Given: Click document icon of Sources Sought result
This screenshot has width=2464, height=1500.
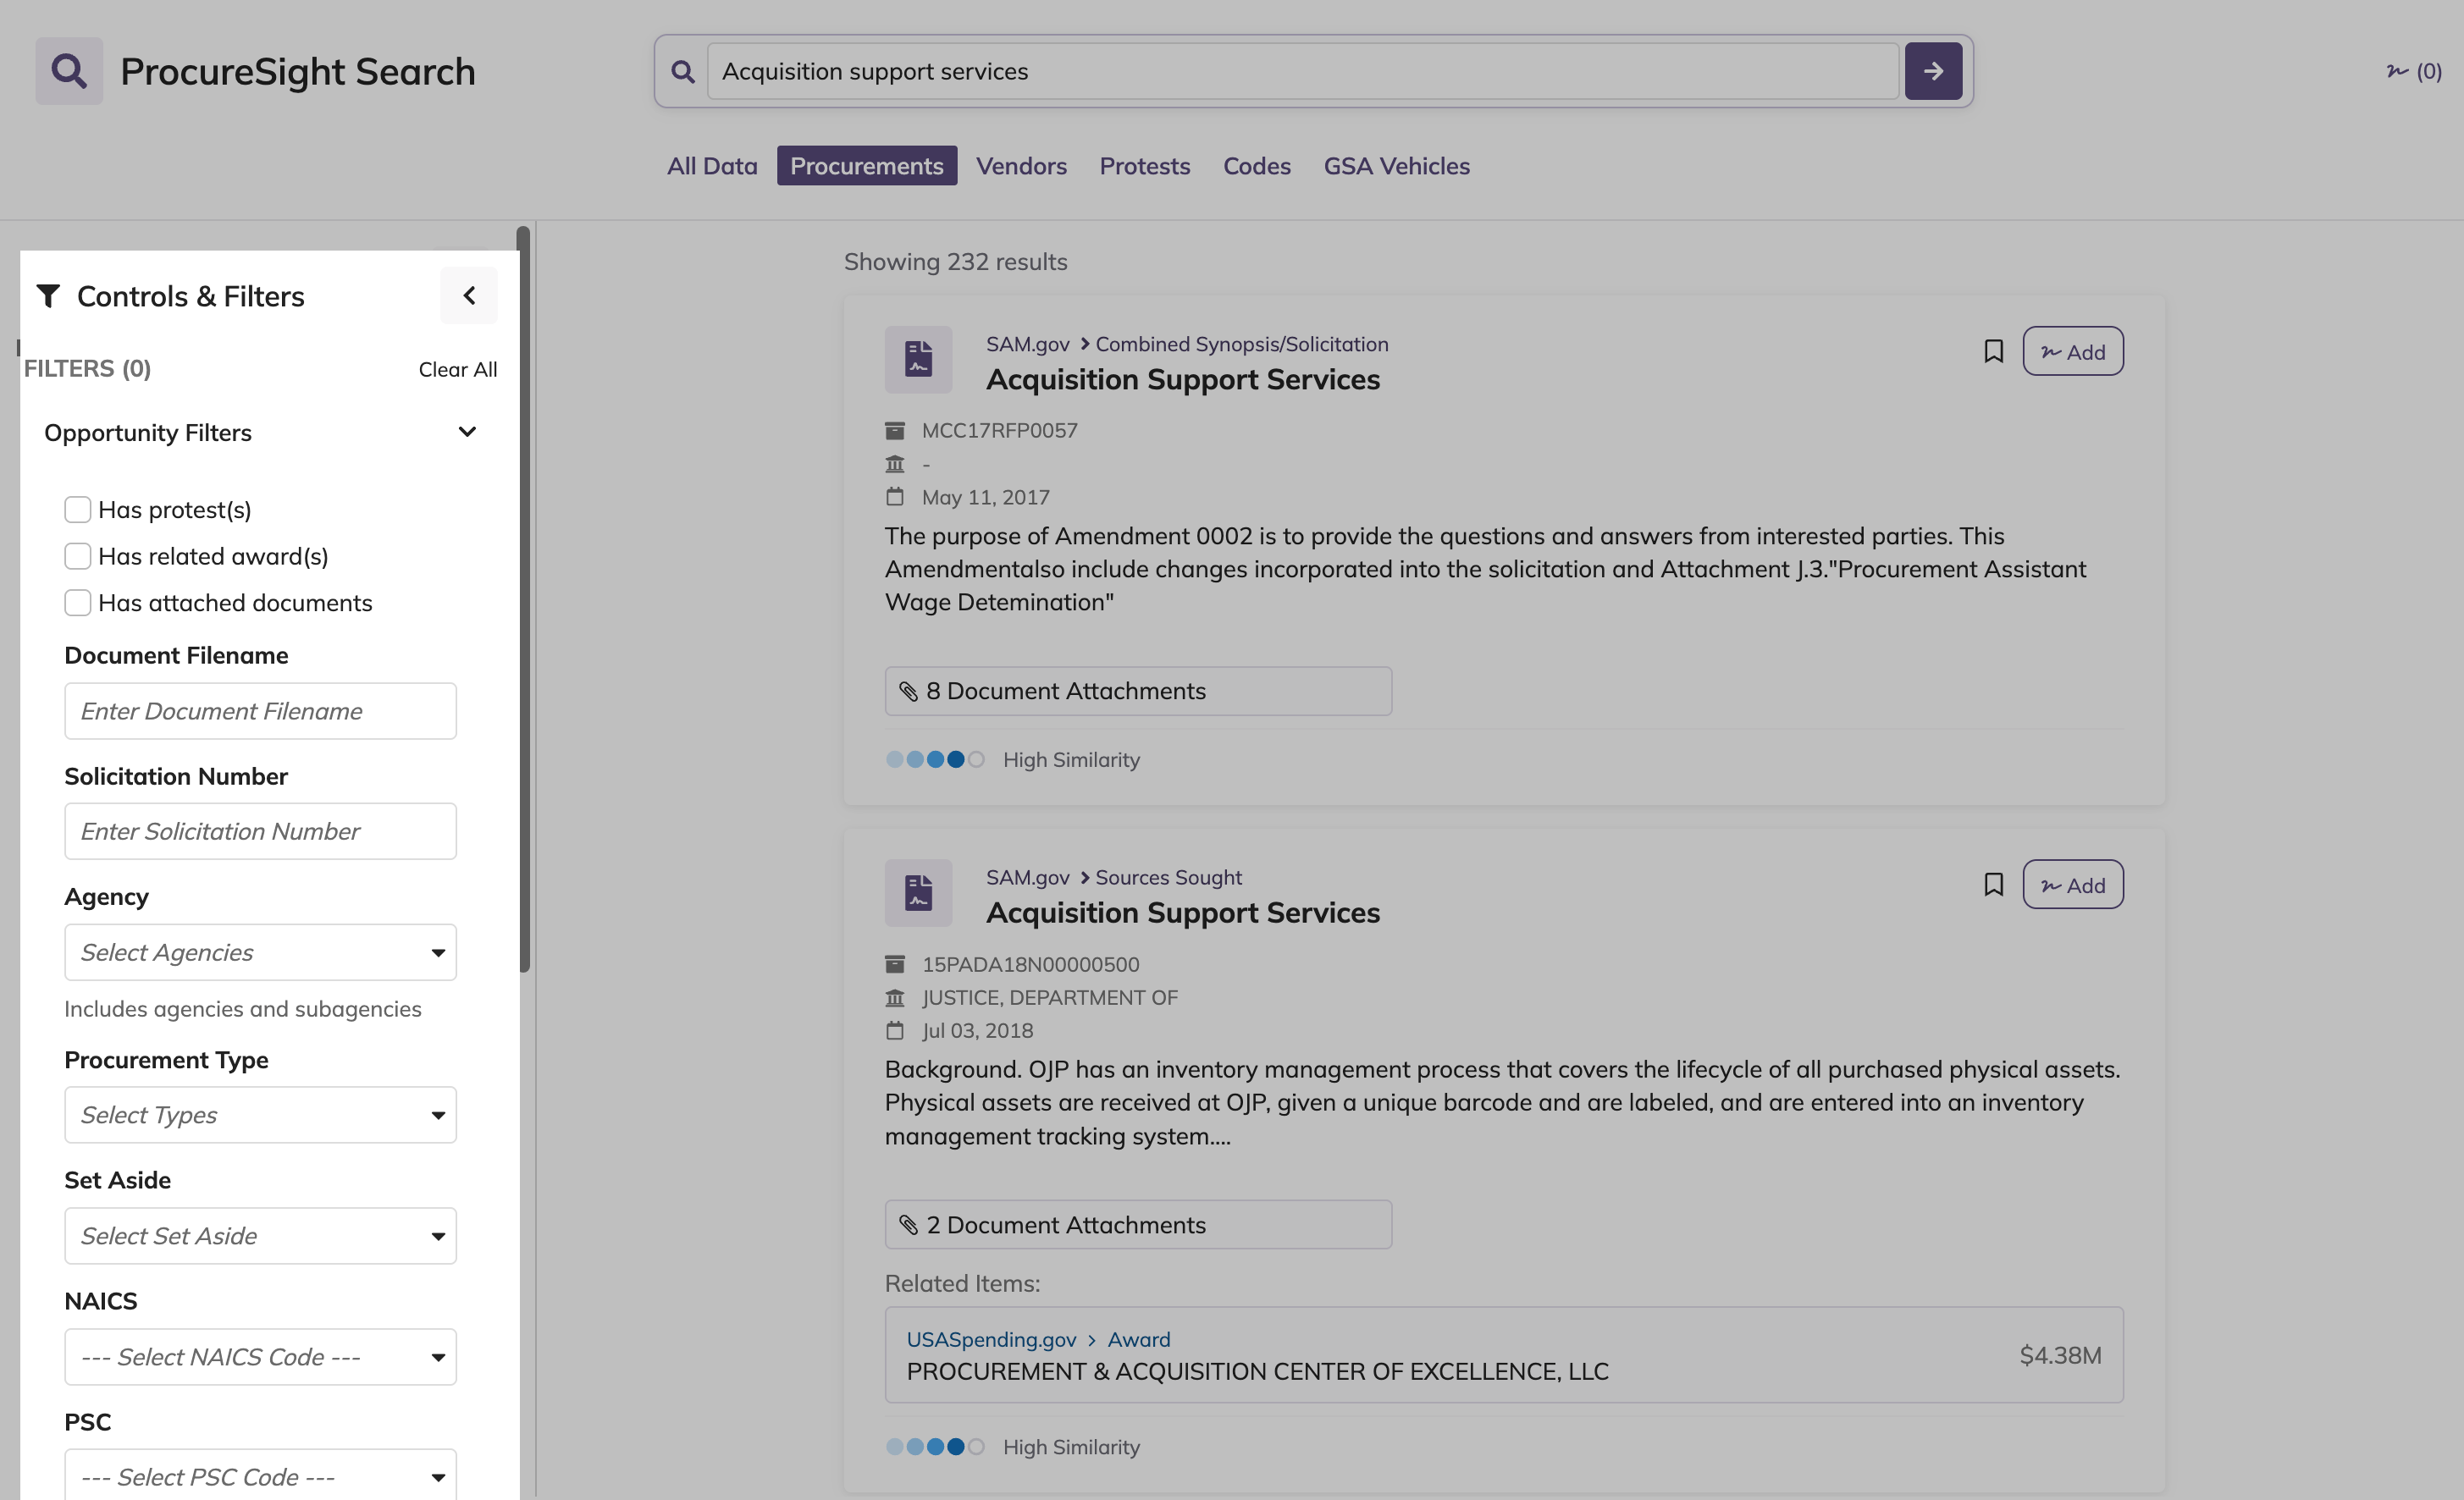Looking at the screenshot, I should pyautogui.click(x=918, y=893).
